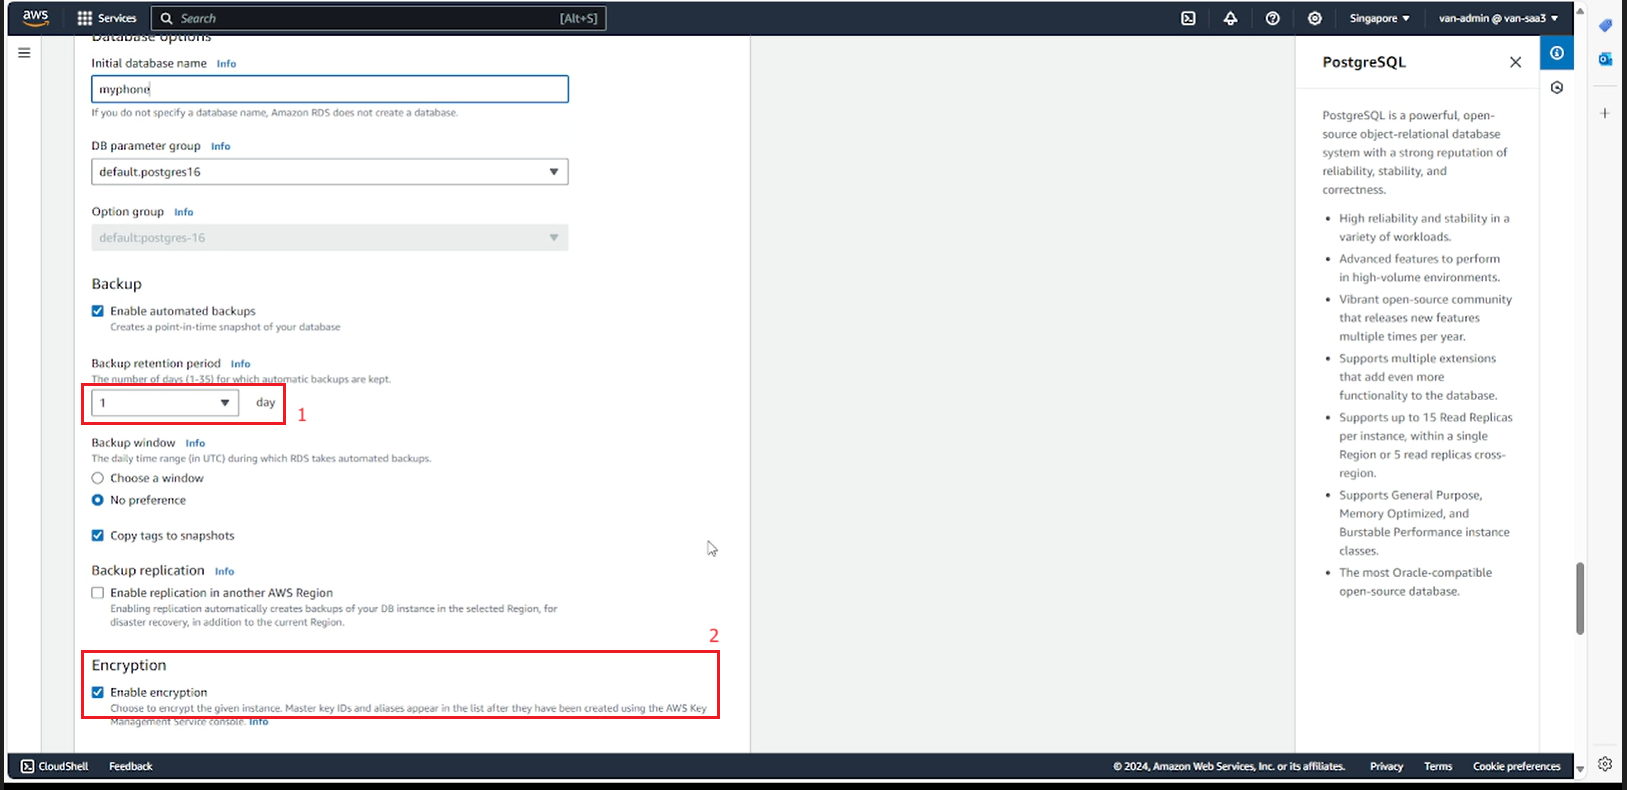Open the DB parameter group dropdown
The height and width of the screenshot is (790, 1627).
coord(330,172)
